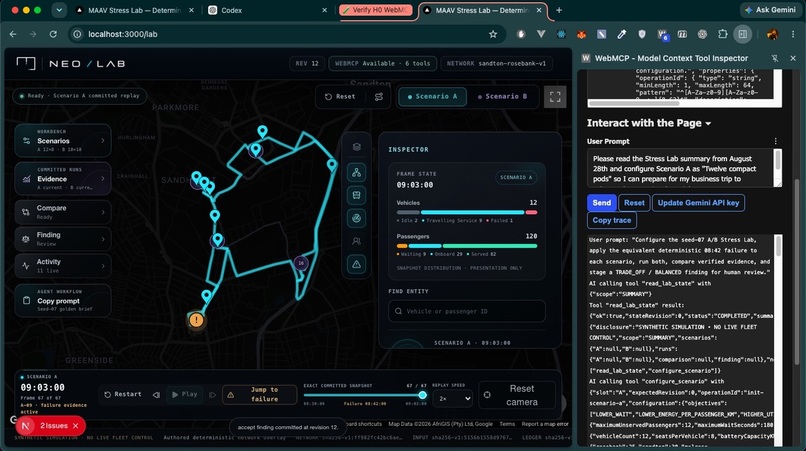Open the map layers stack icon
806x451 pixels.
pyautogui.click(x=356, y=147)
